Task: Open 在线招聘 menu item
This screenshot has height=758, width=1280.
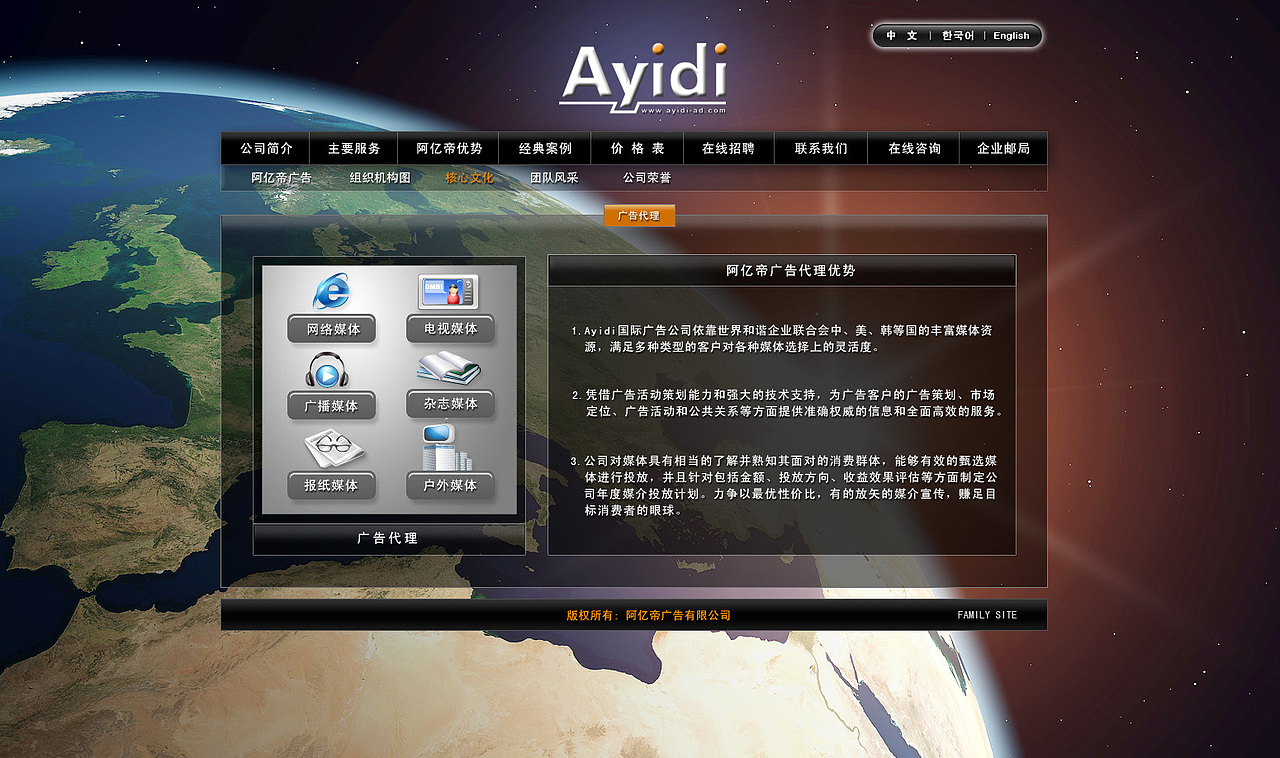Action: pyautogui.click(x=728, y=148)
